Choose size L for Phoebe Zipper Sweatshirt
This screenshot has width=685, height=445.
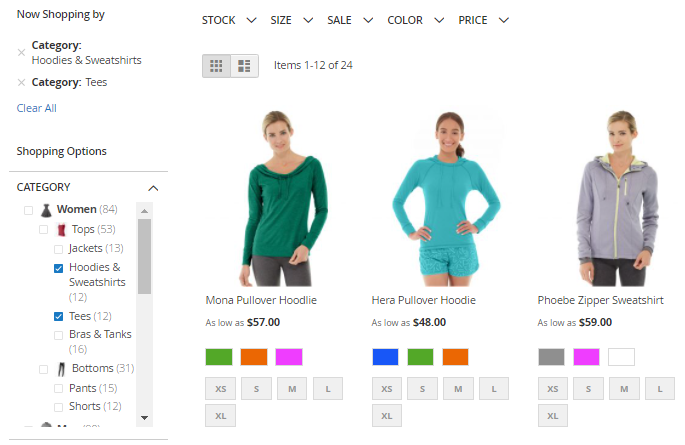(x=660, y=389)
